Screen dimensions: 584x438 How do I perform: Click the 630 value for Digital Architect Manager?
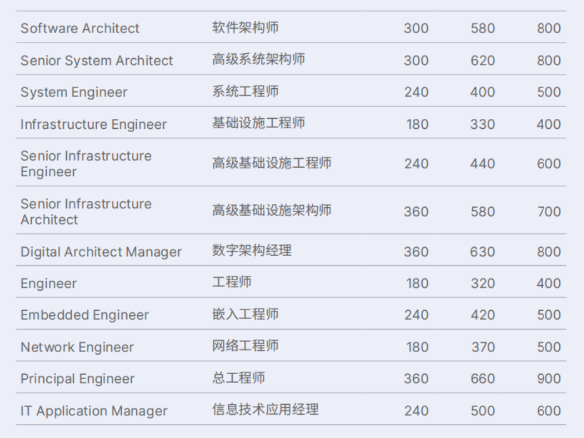click(x=482, y=252)
